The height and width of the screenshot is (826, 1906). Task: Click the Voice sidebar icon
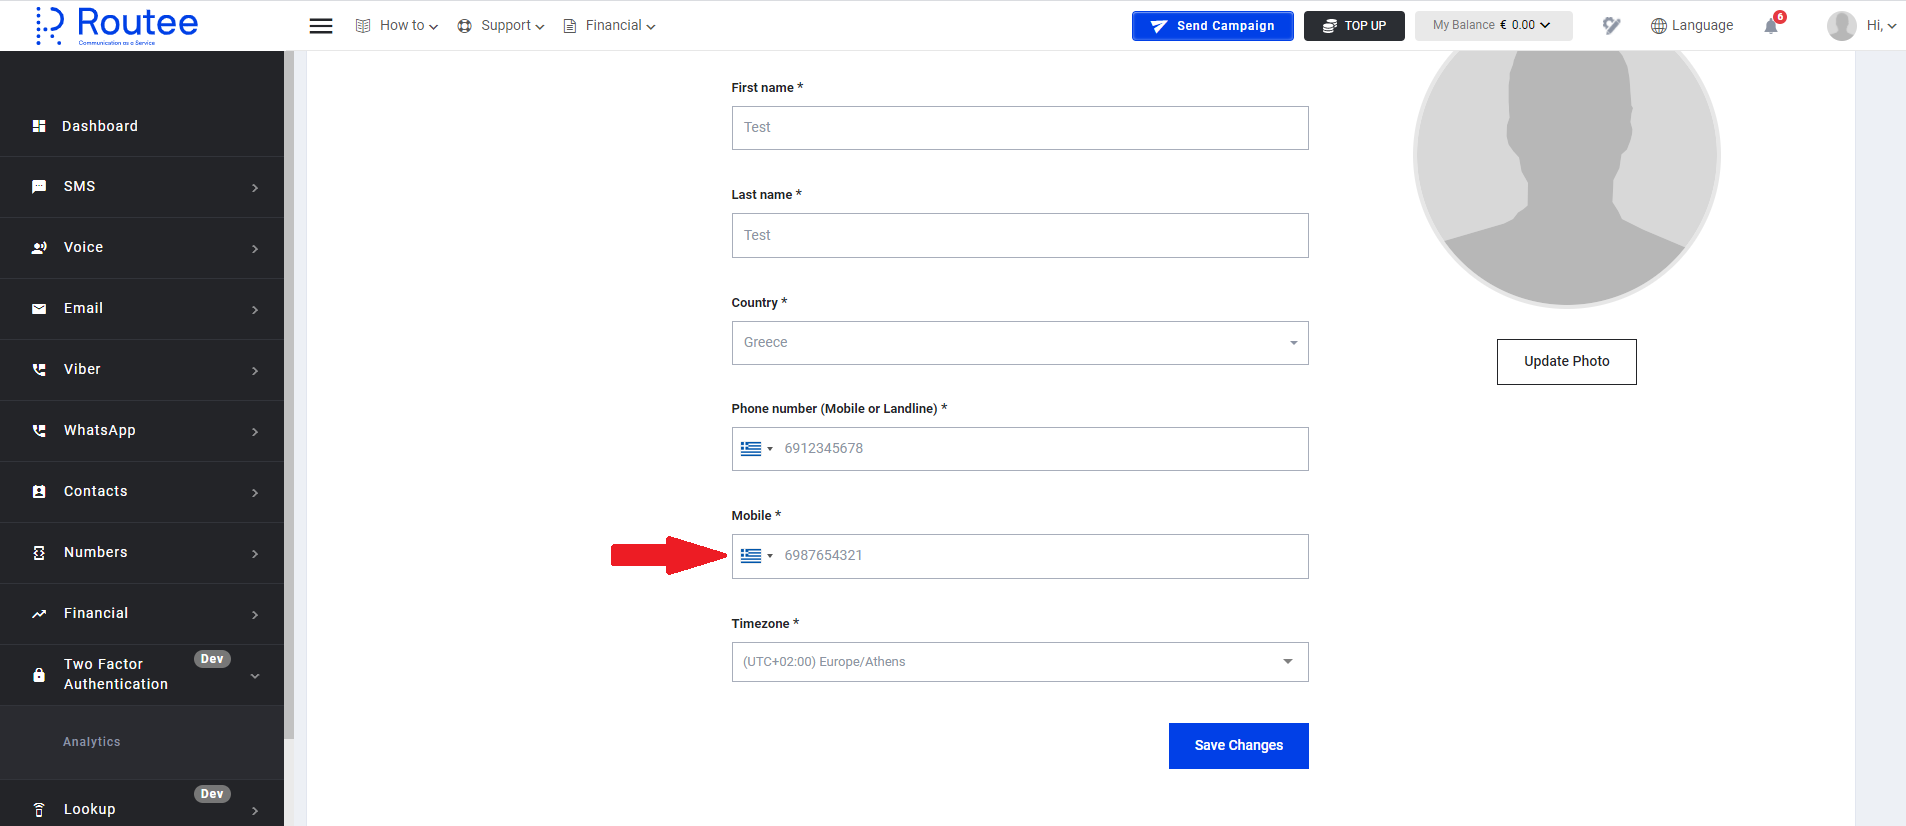(39, 248)
